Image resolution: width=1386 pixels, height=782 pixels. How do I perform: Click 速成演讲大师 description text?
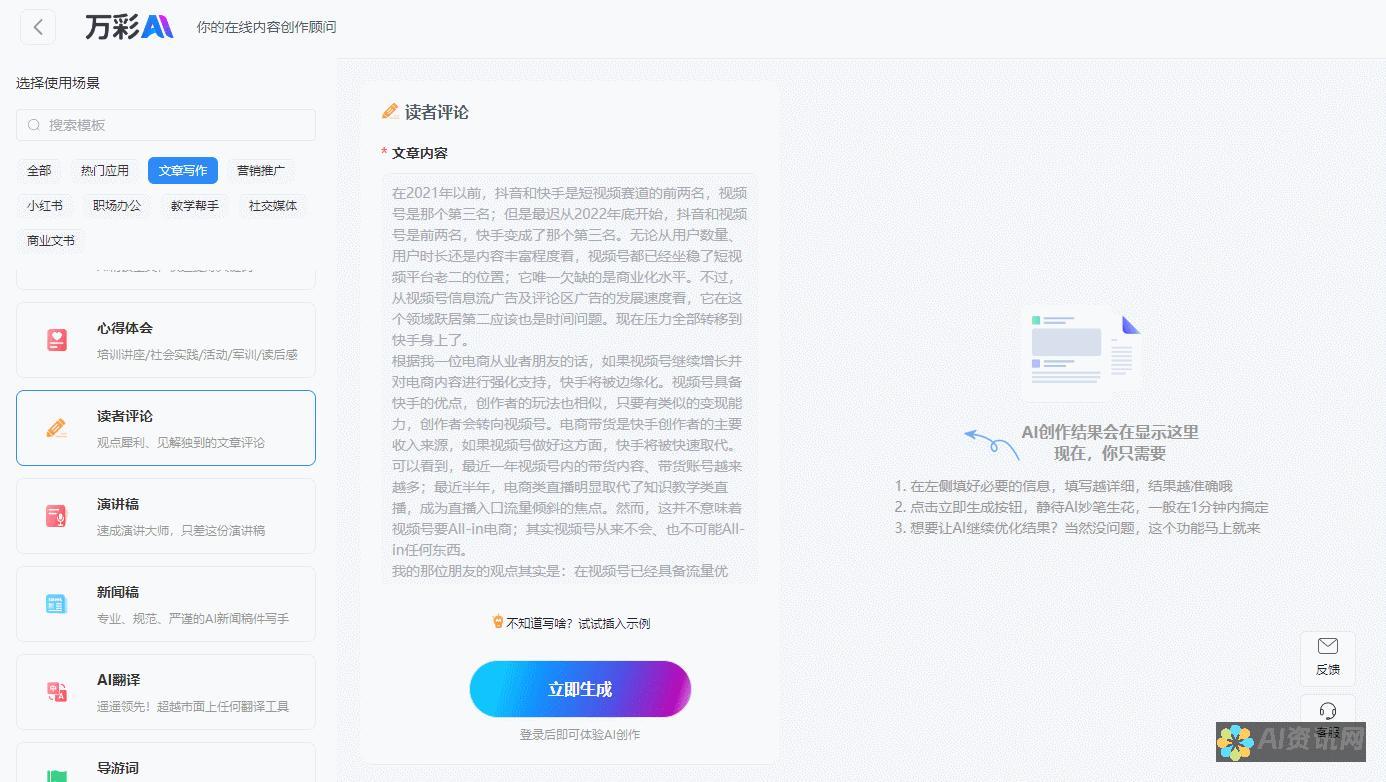click(181, 530)
